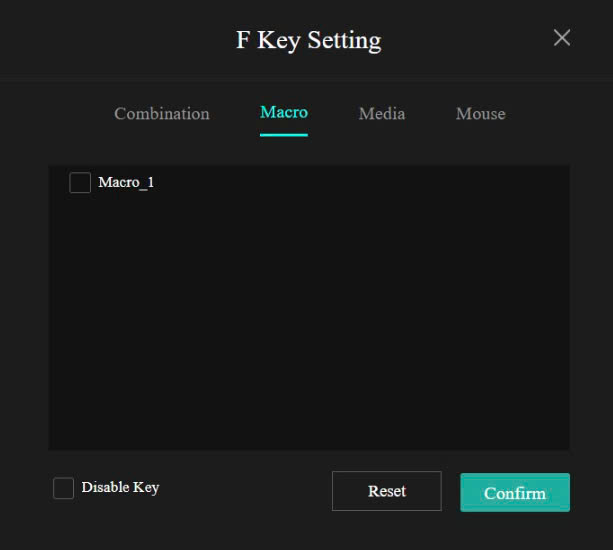Open the Media tab
Image resolution: width=613 pixels, height=550 pixels.
tap(382, 114)
